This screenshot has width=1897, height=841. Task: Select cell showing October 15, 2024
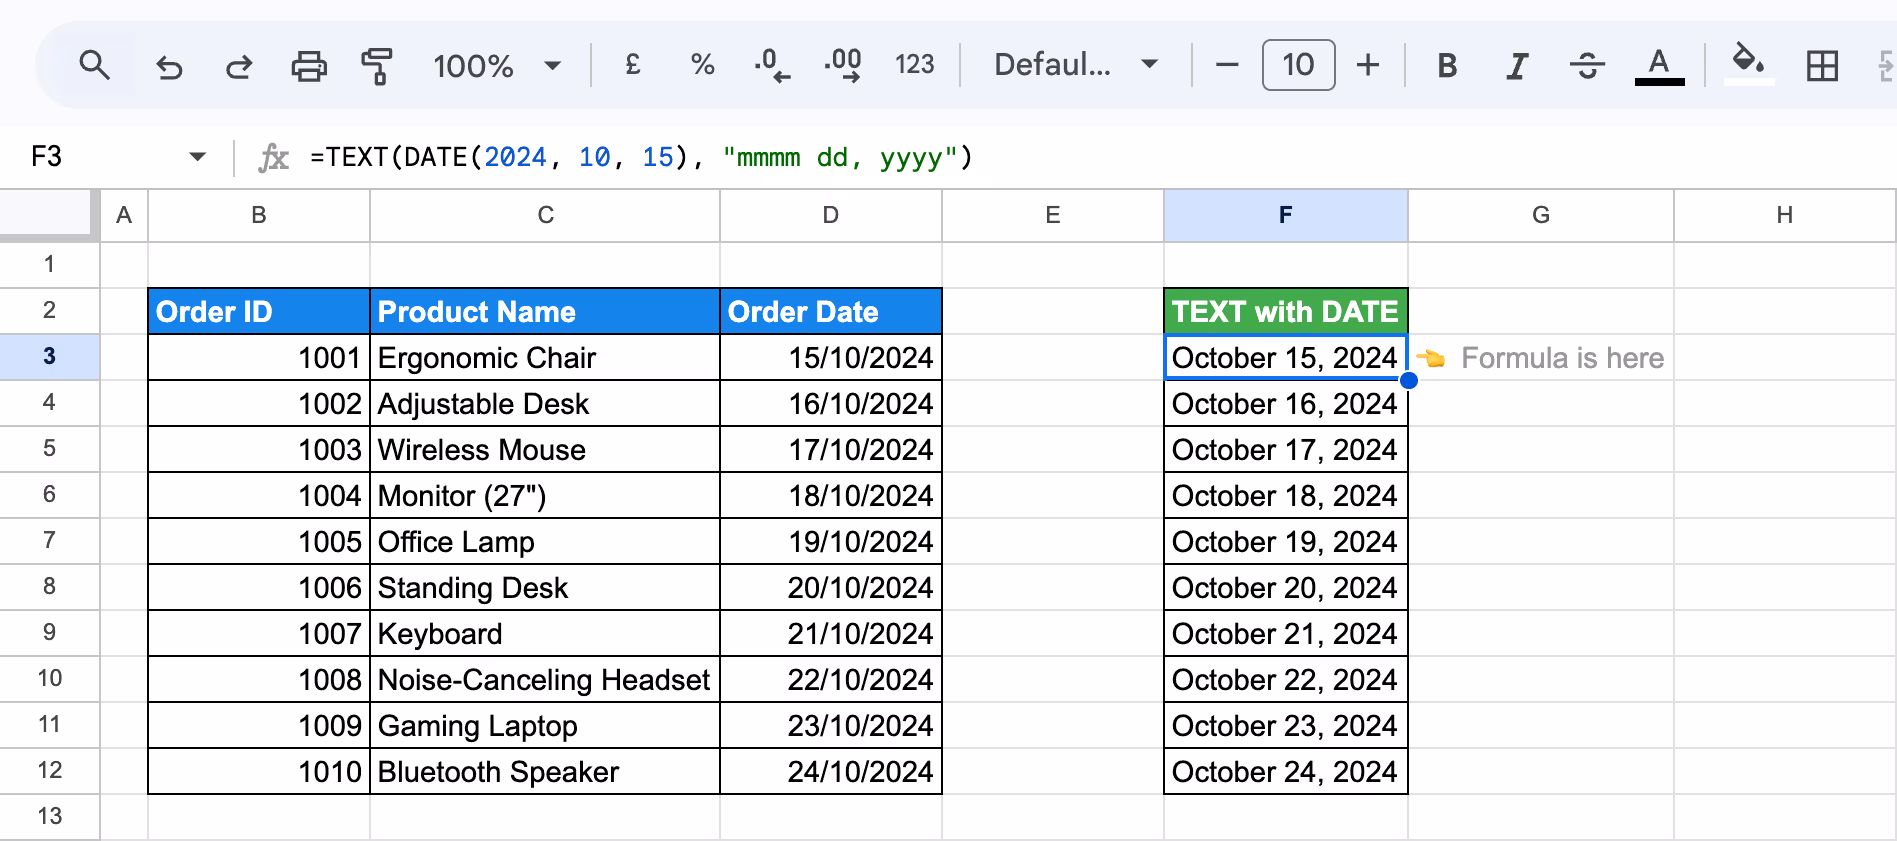(1286, 357)
